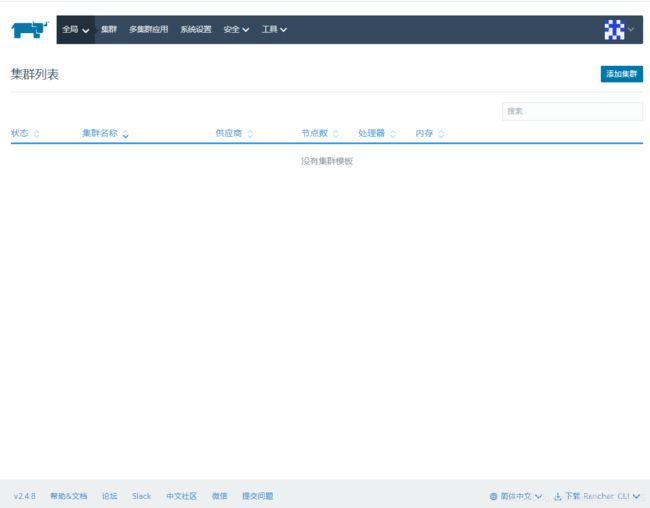Open the 多集群应用 menu item
Screen dimensions: 650x508
tap(148, 29)
